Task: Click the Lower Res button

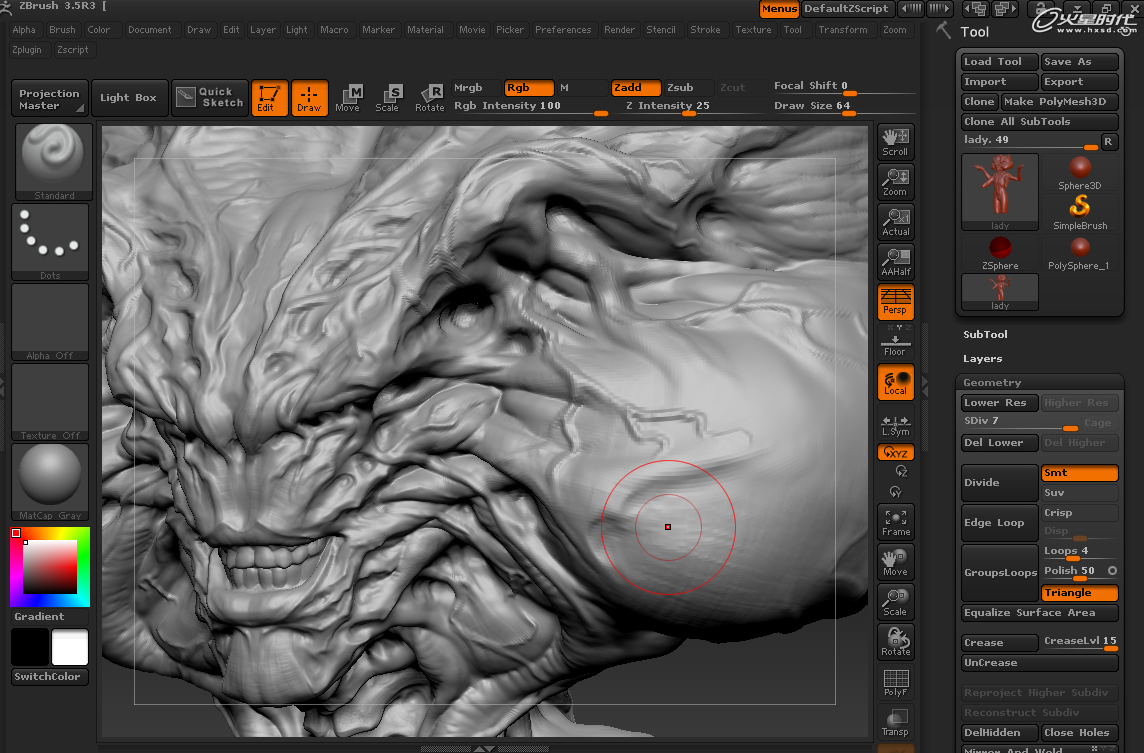Action: pos(1000,402)
